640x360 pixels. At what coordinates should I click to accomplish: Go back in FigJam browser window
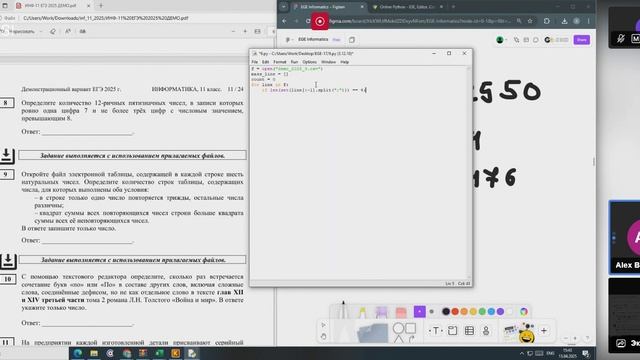pyautogui.click(x=285, y=21)
